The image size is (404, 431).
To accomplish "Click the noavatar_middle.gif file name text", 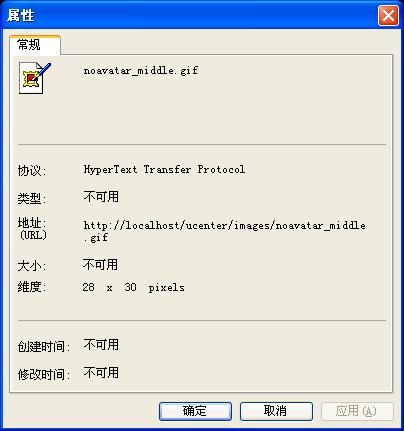I will (141, 71).
